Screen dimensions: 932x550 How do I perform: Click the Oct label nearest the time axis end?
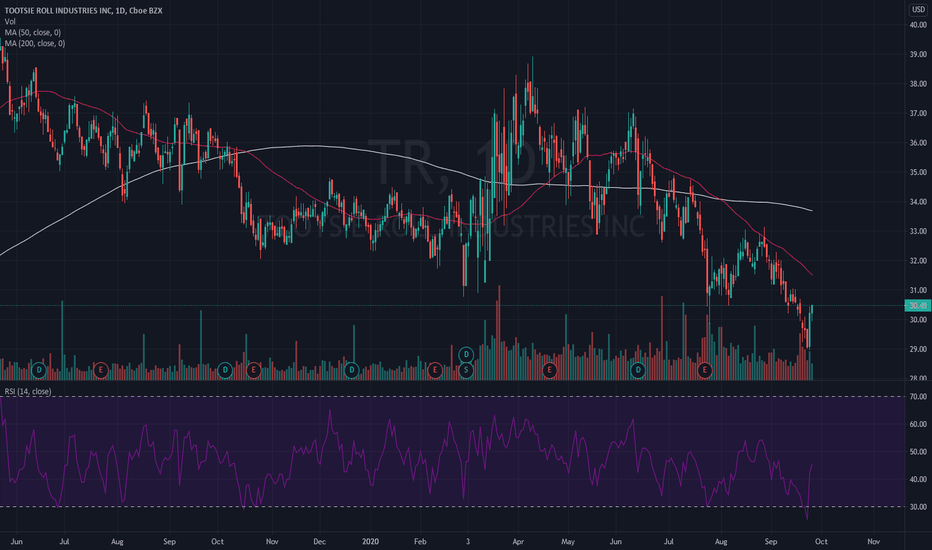pyautogui.click(x=821, y=542)
